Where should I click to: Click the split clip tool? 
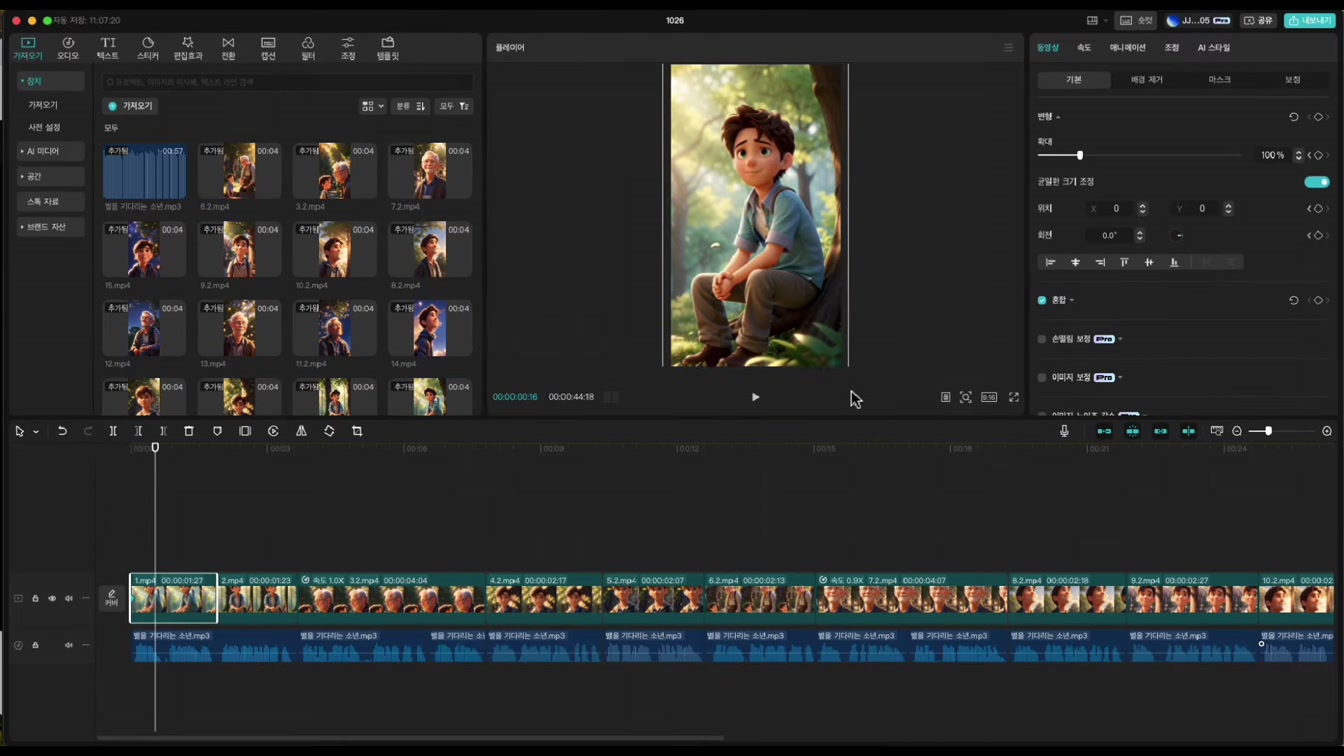[113, 431]
